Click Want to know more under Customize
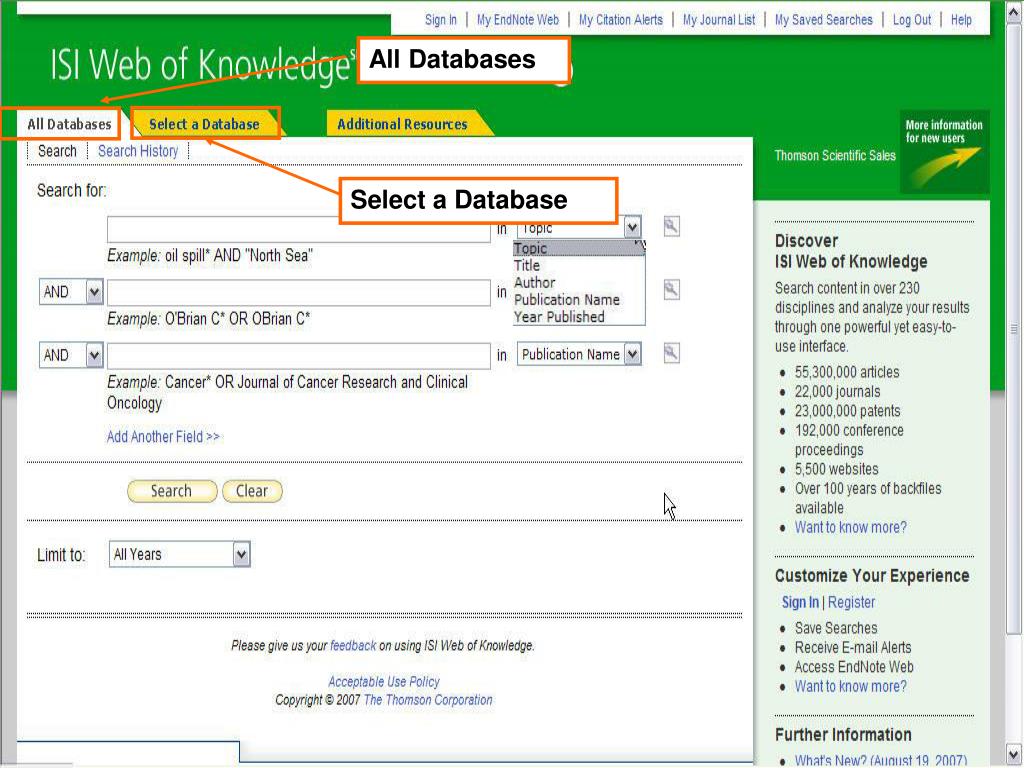1024x768 pixels. point(850,686)
